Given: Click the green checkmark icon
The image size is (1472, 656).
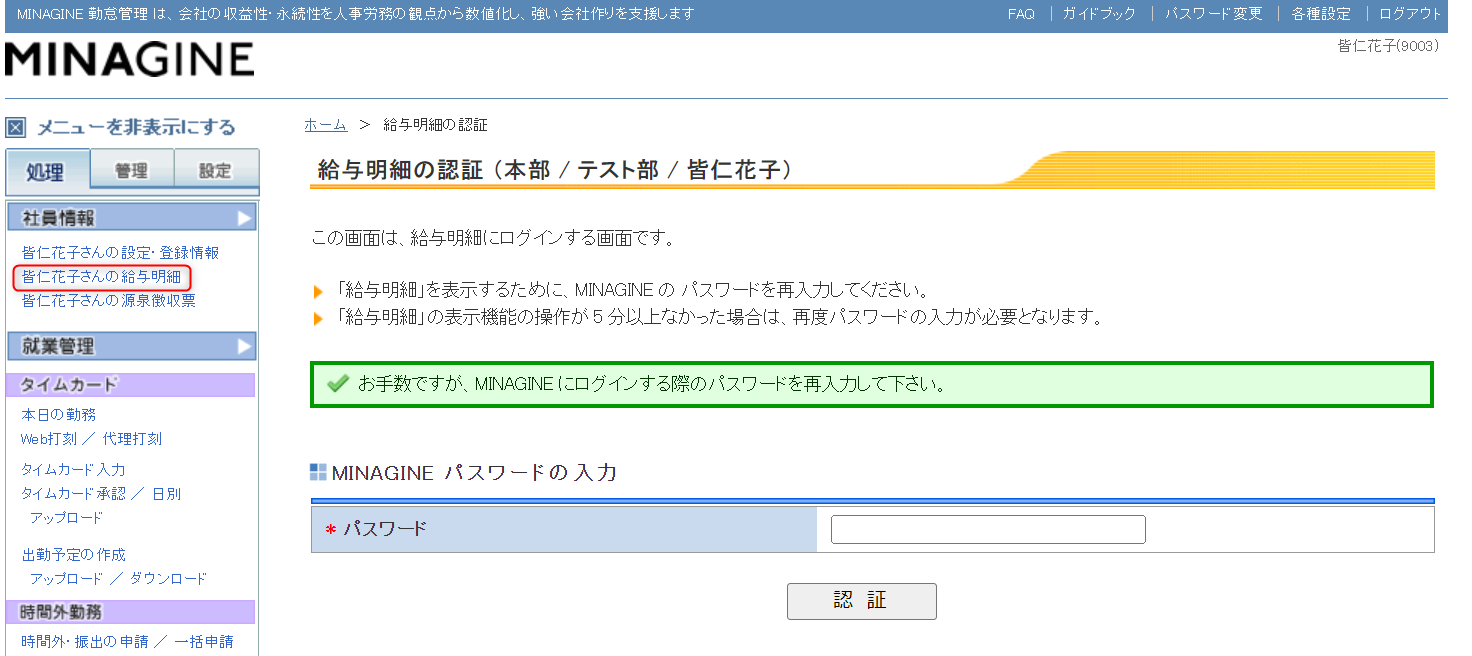Looking at the screenshot, I should click(337, 384).
